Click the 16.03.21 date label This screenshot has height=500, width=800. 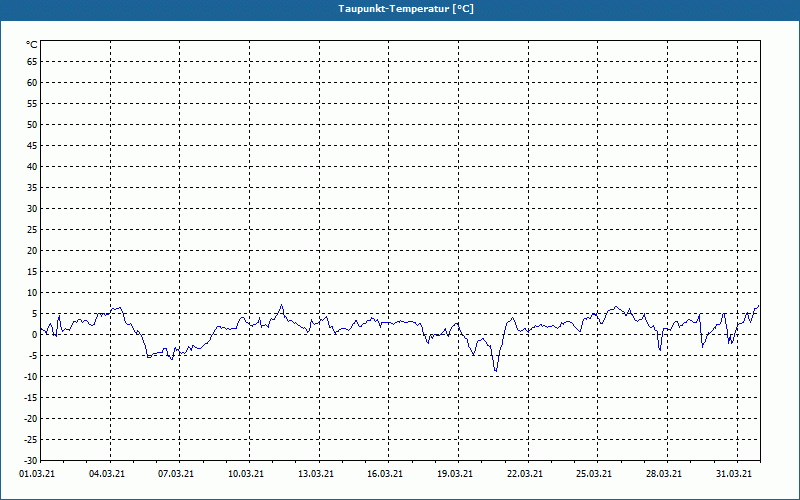click(x=385, y=474)
